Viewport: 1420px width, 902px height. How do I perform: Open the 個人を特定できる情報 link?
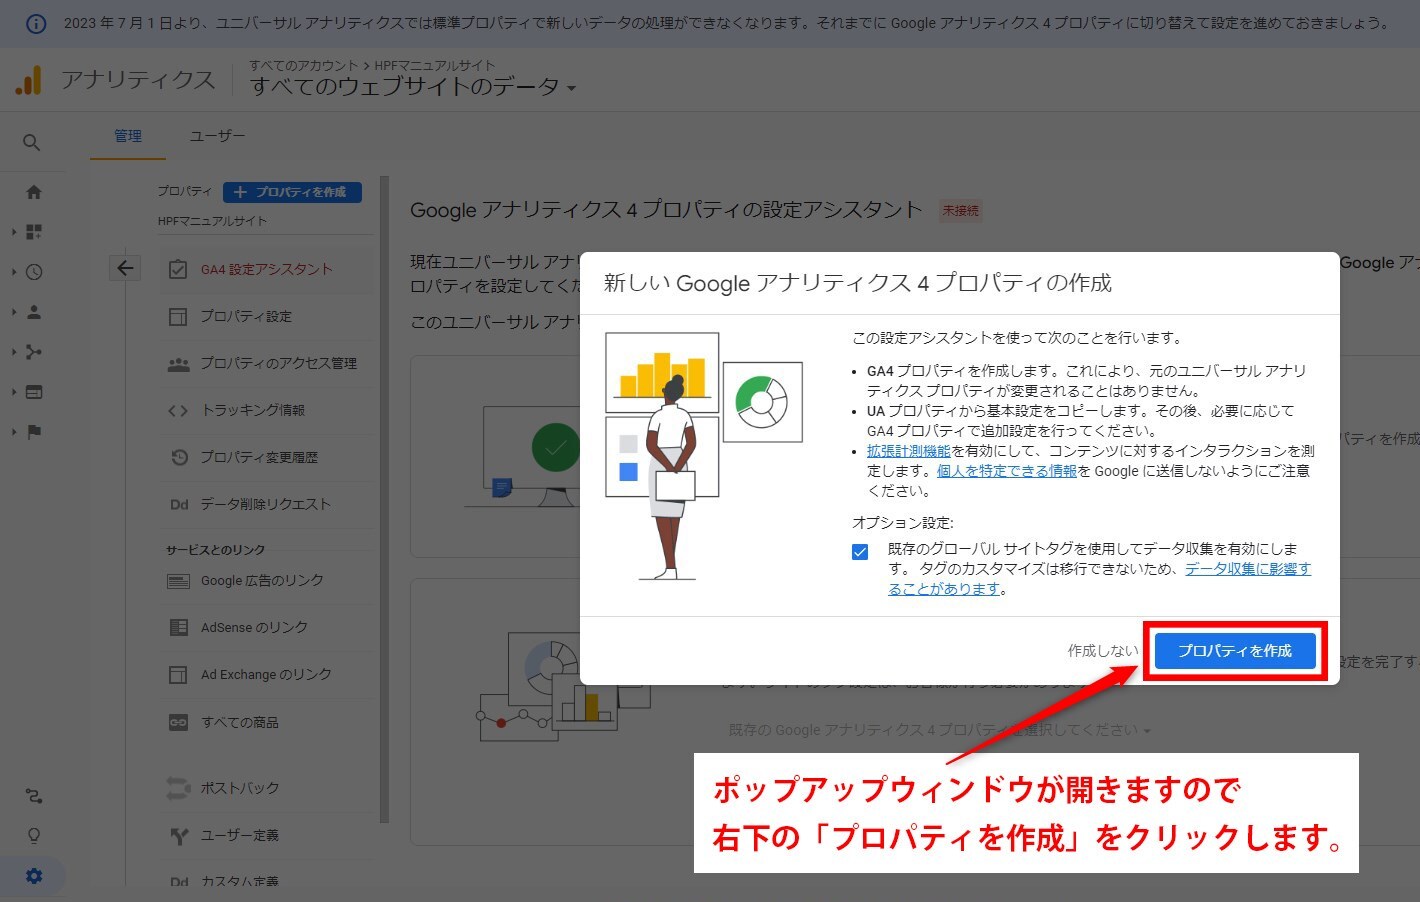(x=1007, y=471)
